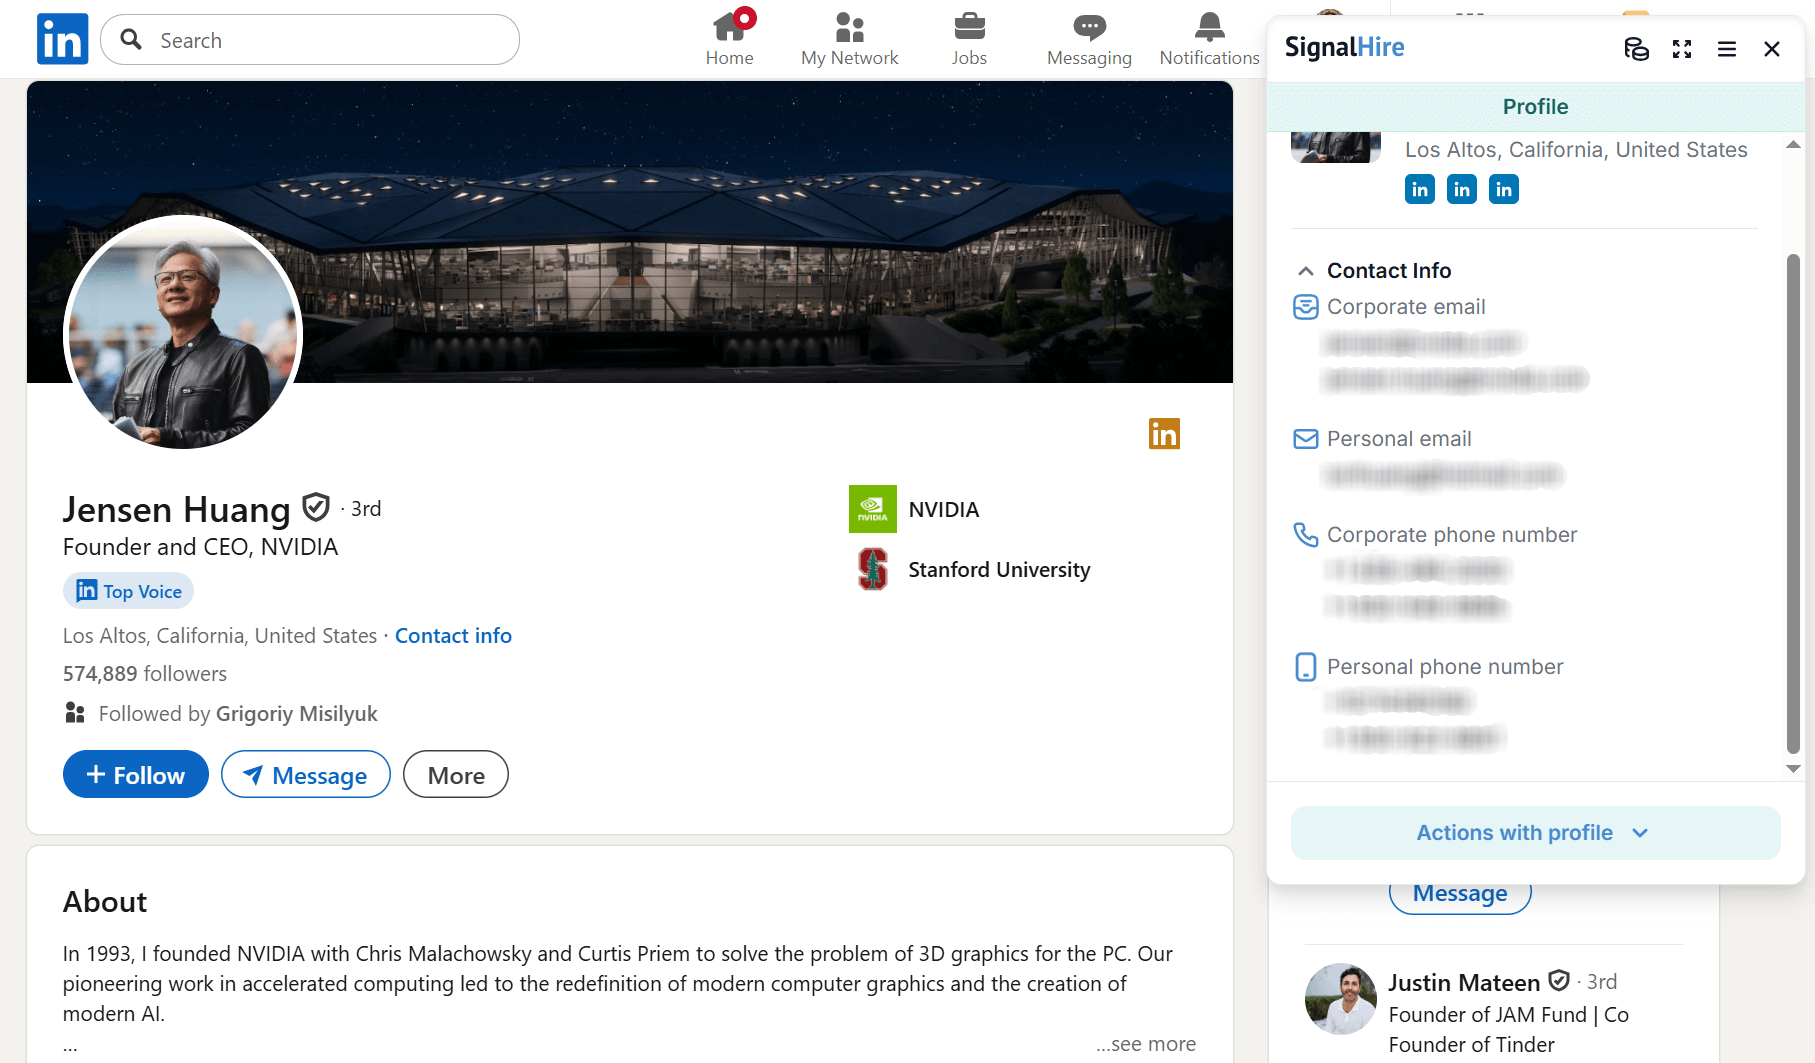Screen dimensions: 1815x1063
Task: Close the SignalHire panel
Action: click(1772, 48)
